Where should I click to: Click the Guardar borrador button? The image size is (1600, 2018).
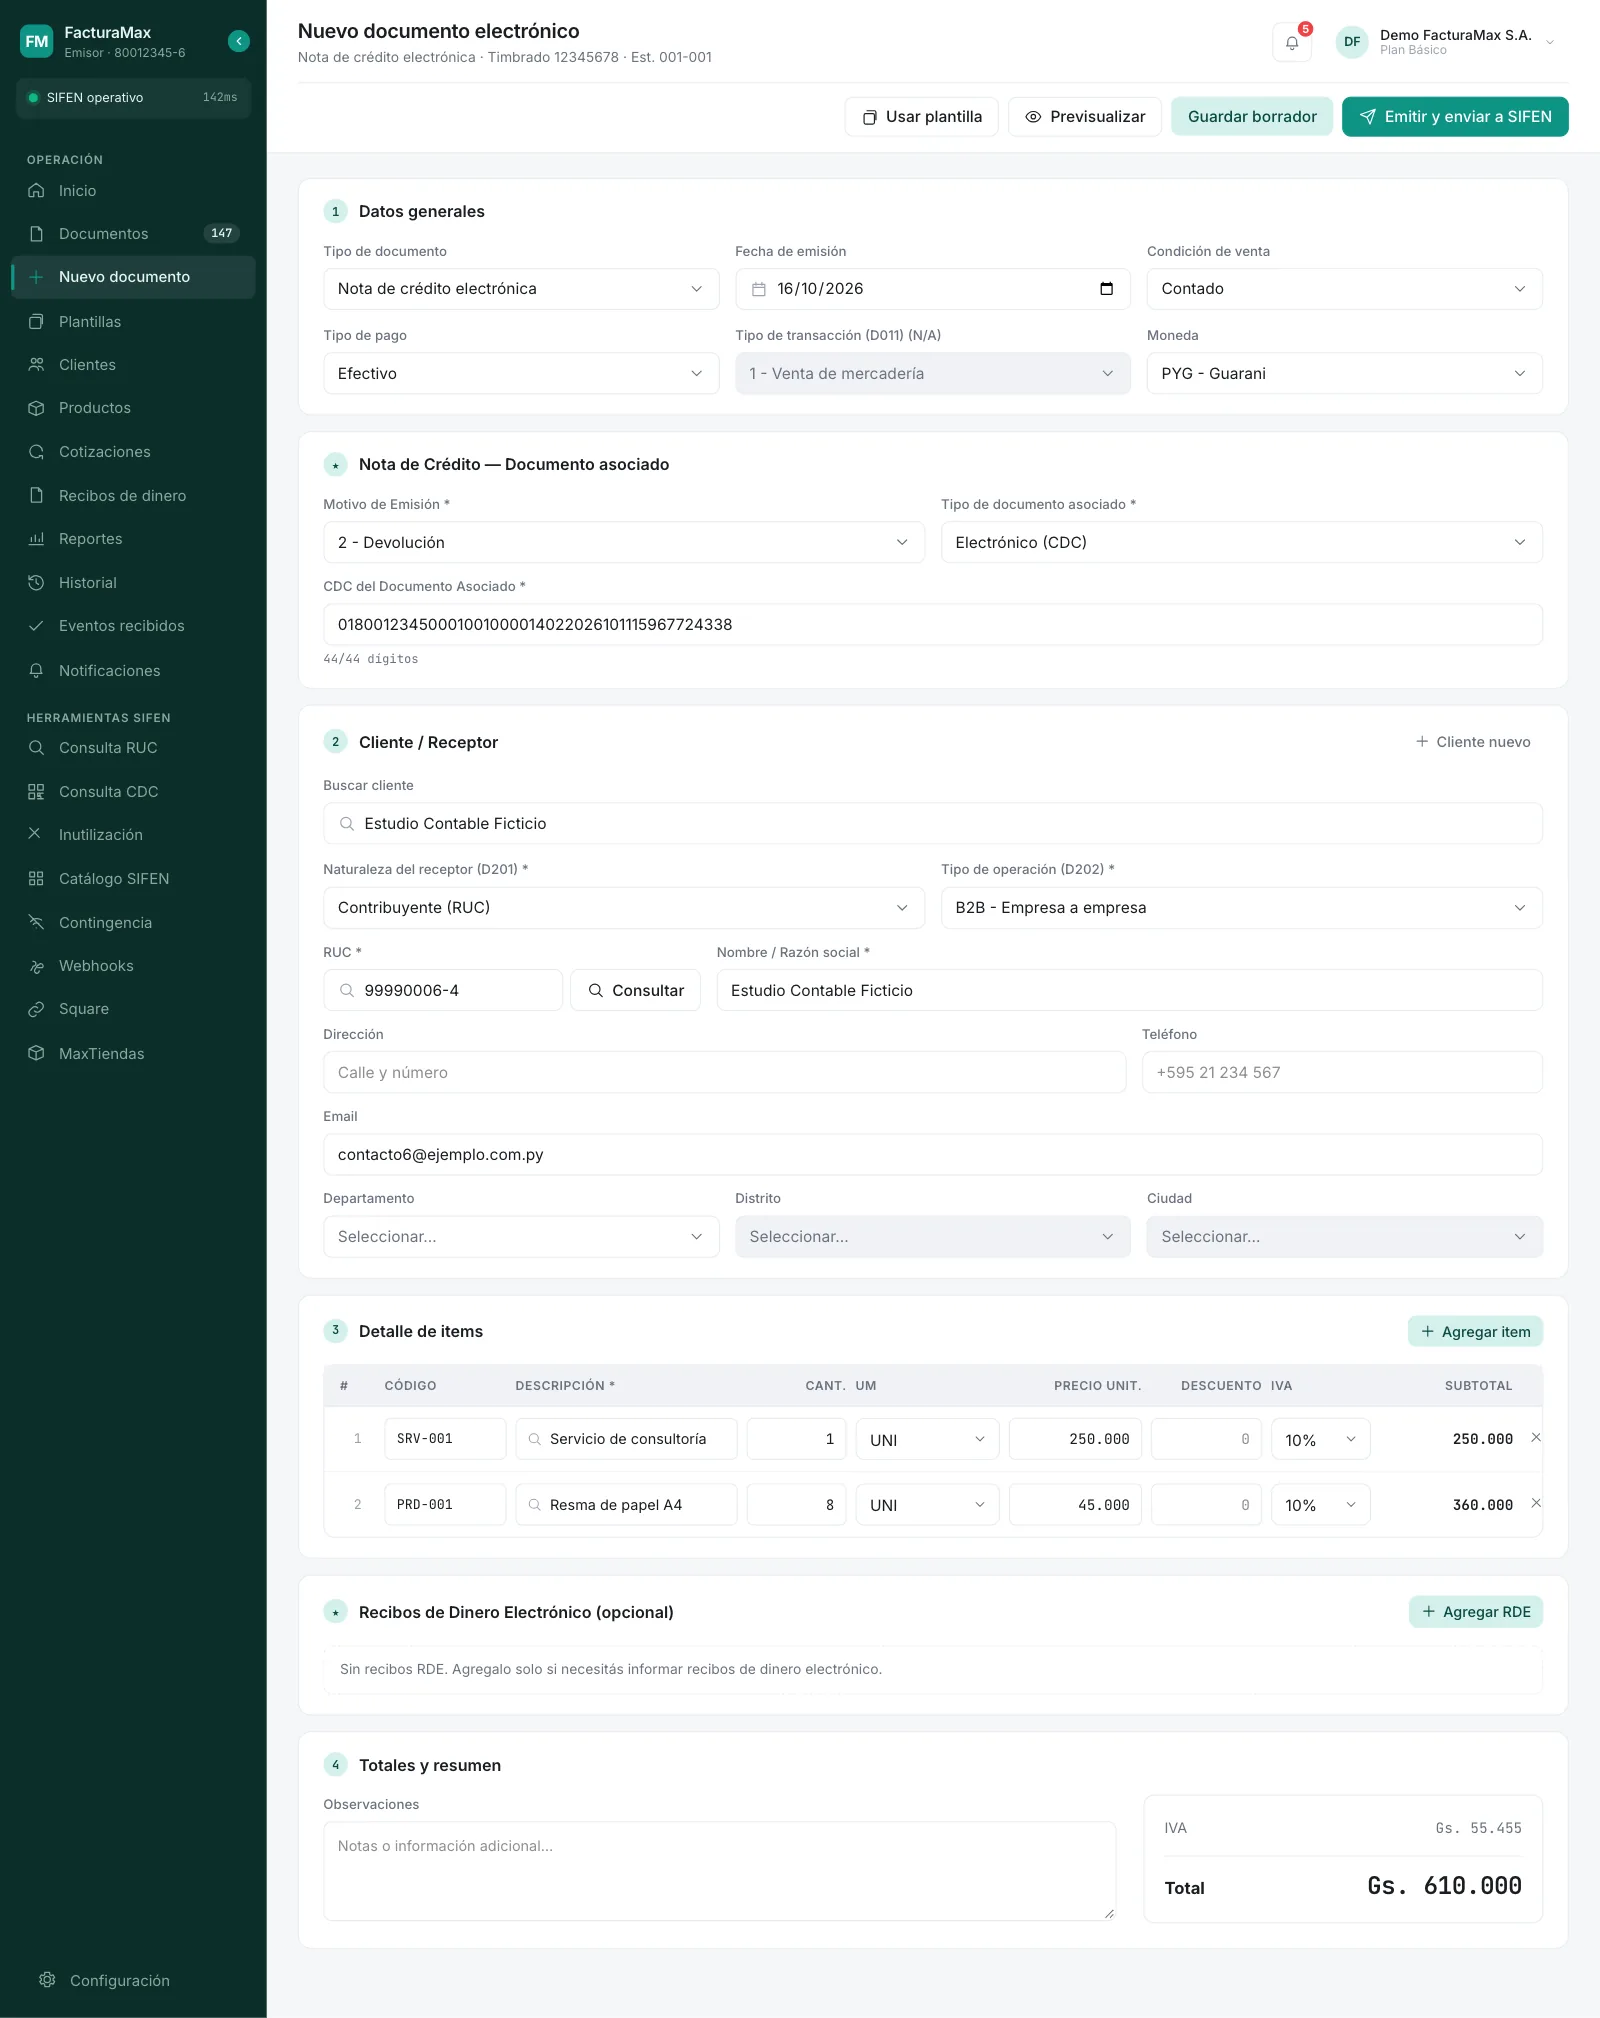click(1252, 117)
